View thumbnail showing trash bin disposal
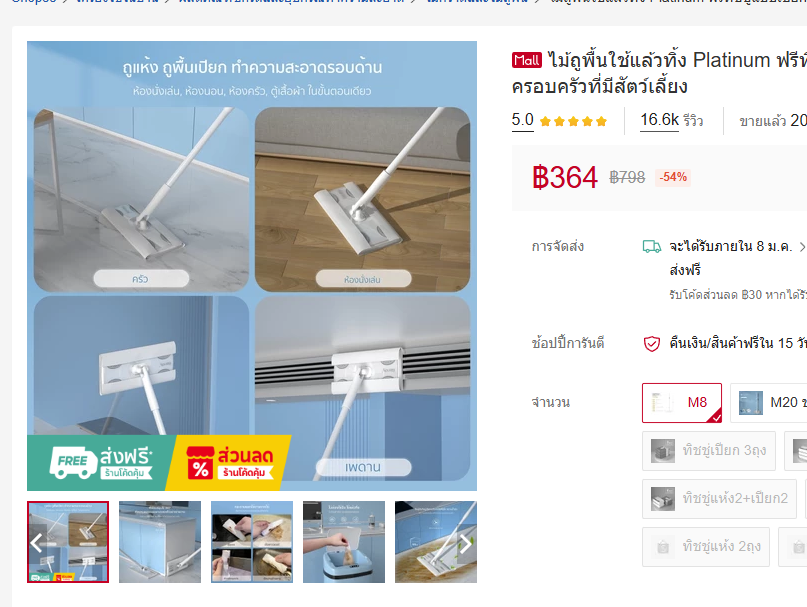 pyautogui.click(x=344, y=542)
